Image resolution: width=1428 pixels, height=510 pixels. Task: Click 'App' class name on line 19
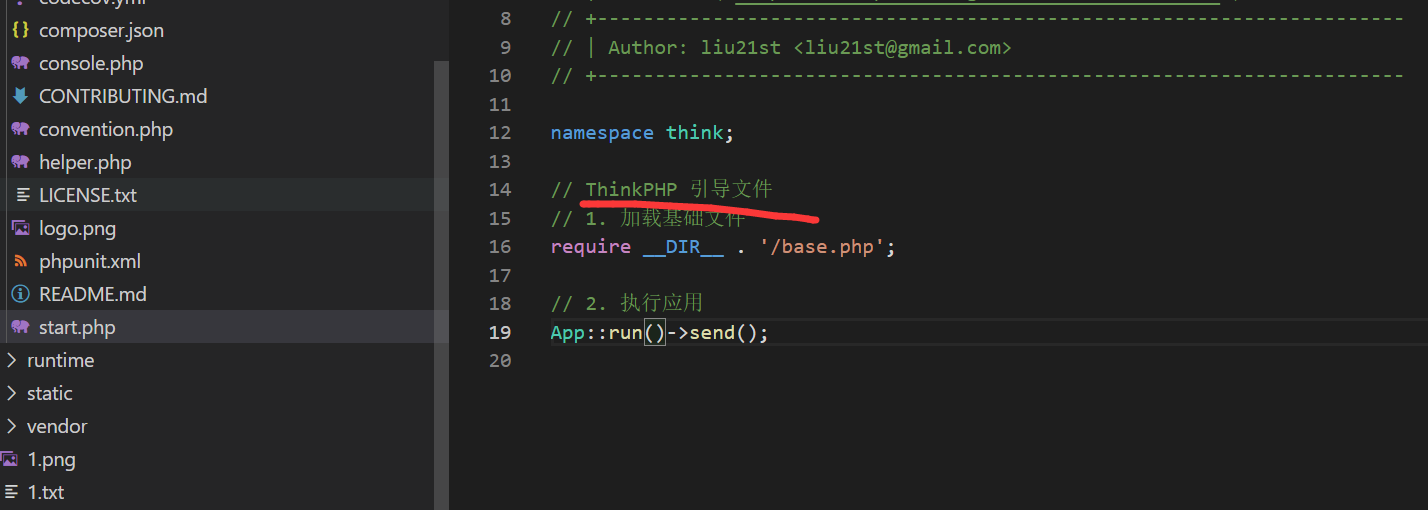pos(567,332)
